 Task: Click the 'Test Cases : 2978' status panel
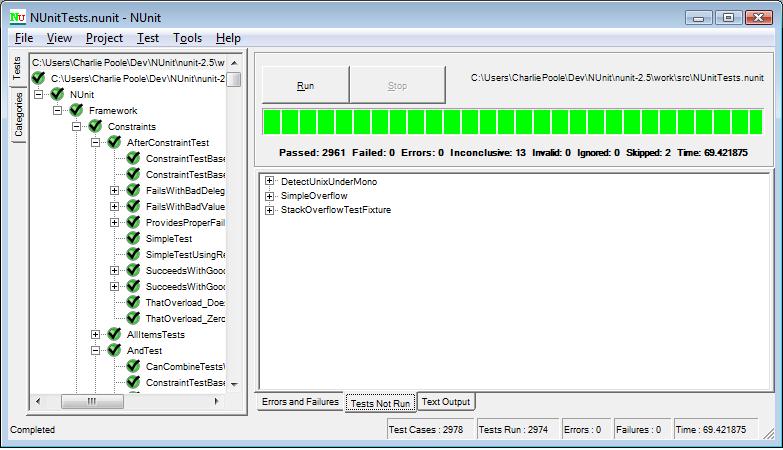pyautogui.click(x=429, y=430)
